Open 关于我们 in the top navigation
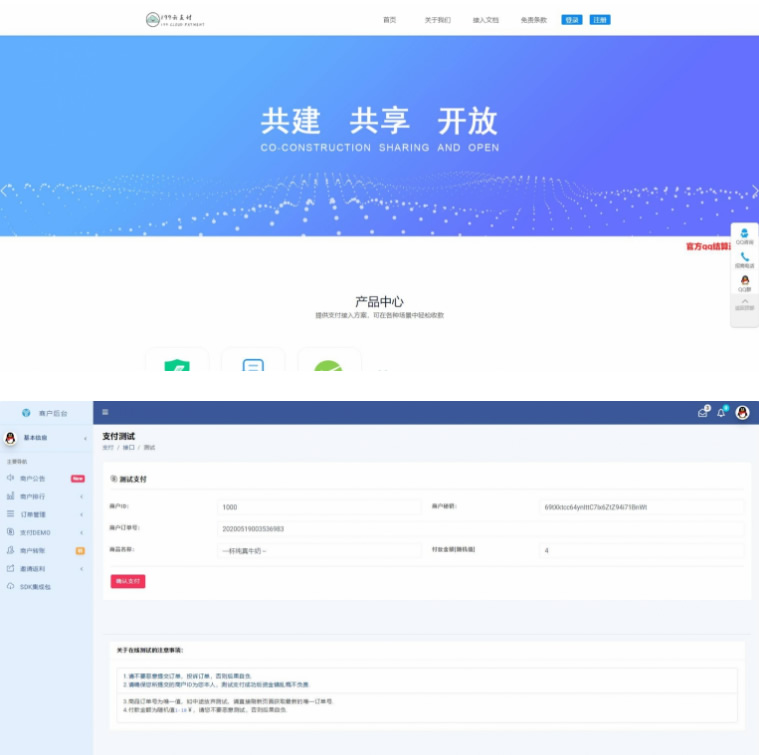Viewport: 759px width, 755px height. point(437,20)
